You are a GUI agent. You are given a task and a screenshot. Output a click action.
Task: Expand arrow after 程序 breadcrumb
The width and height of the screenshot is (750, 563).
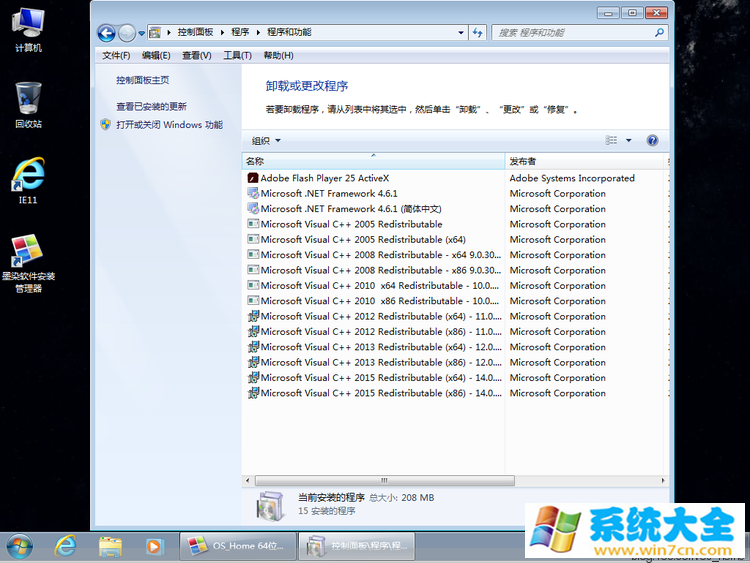click(258, 33)
